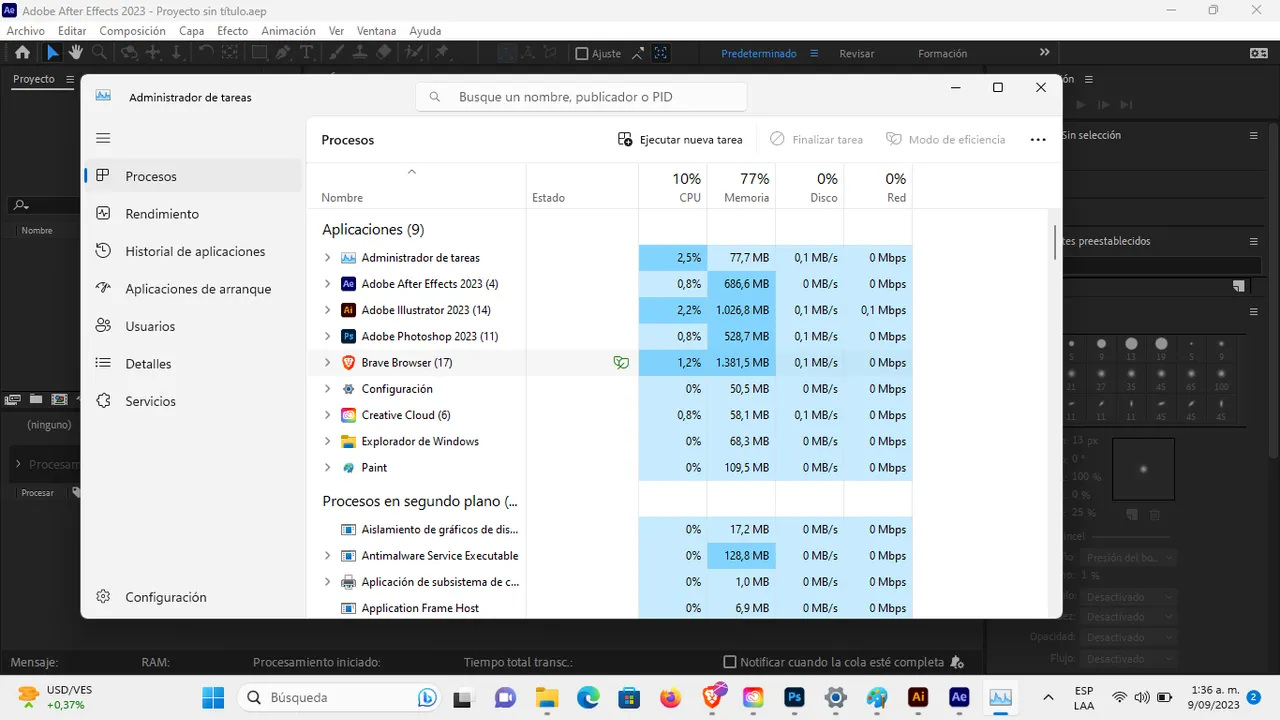Expand the Brave Browser process group
Viewport: 1280px width, 720px height.
pos(327,363)
